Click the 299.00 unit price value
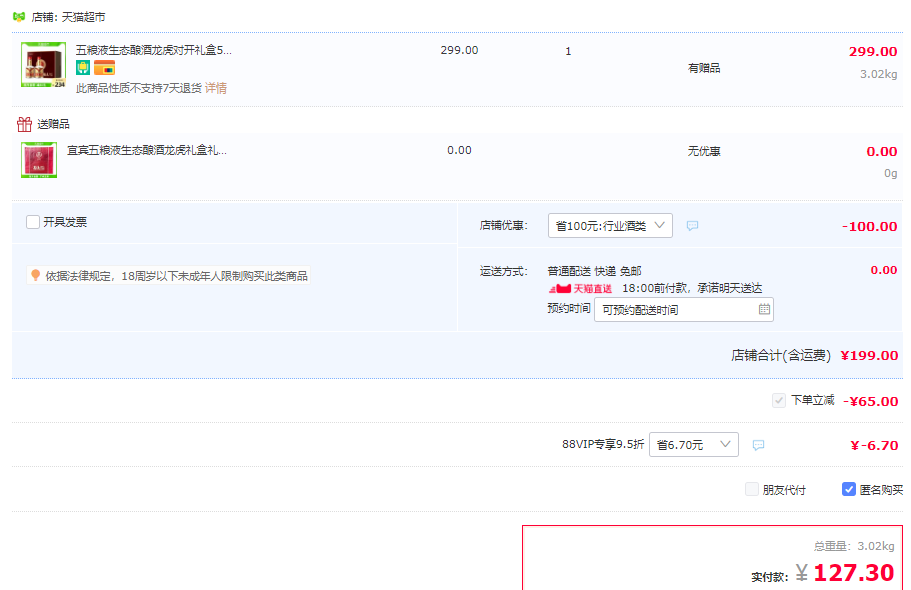911x590 pixels. click(x=459, y=50)
